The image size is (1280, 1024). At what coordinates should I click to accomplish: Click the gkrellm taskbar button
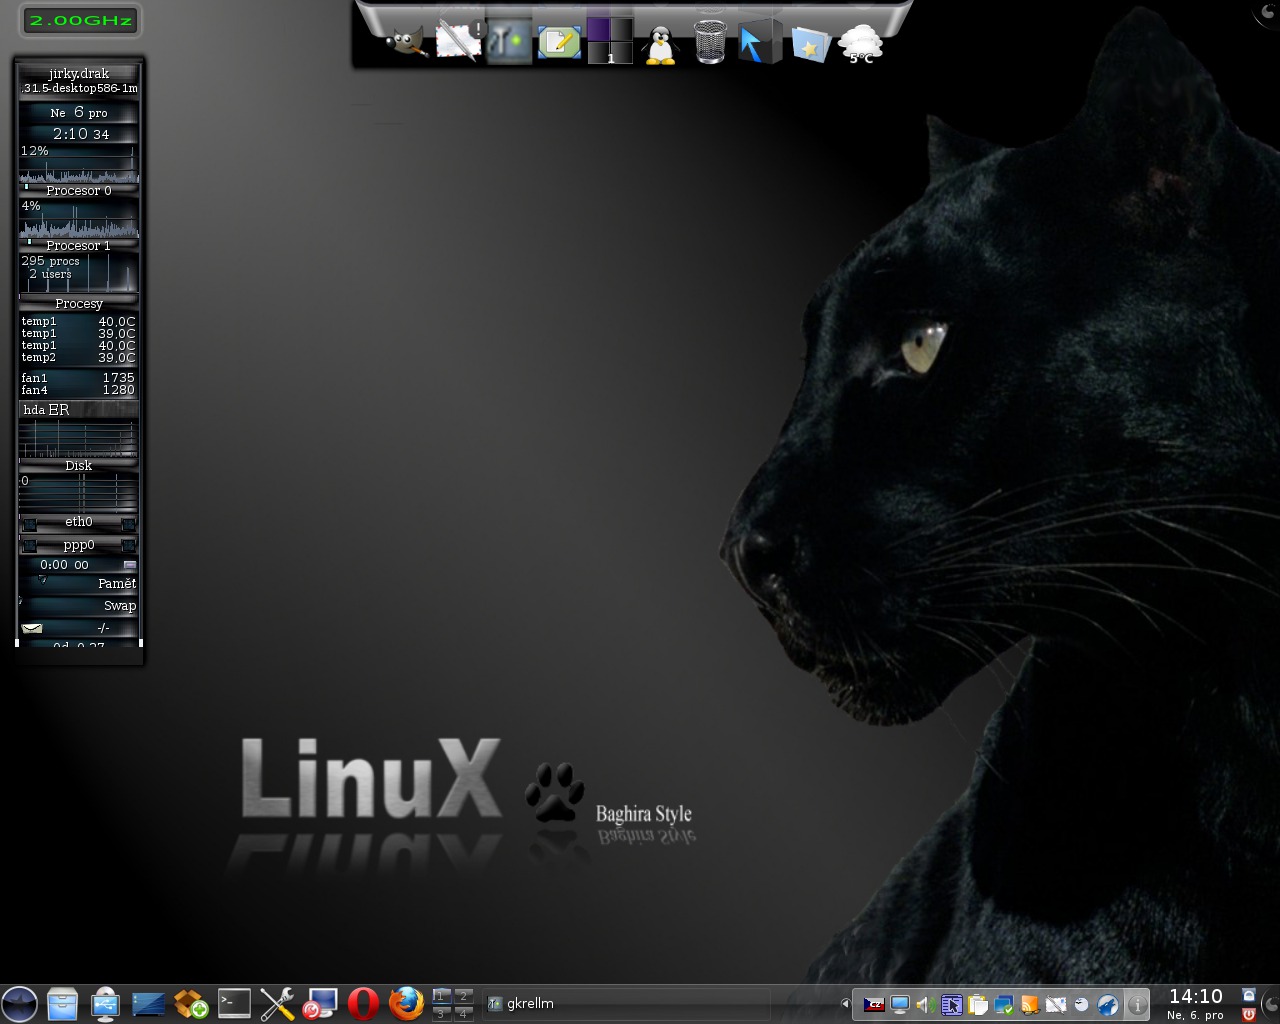click(625, 1004)
